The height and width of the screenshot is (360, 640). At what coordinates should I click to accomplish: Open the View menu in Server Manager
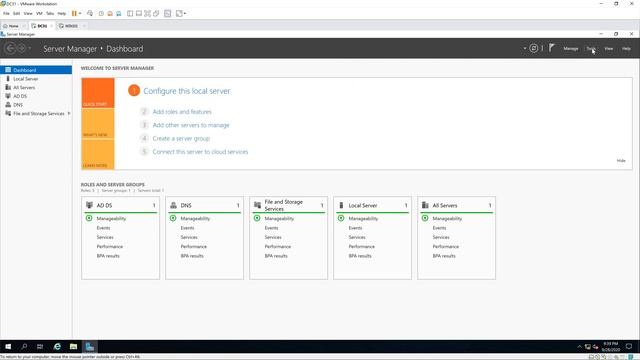coord(609,49)
